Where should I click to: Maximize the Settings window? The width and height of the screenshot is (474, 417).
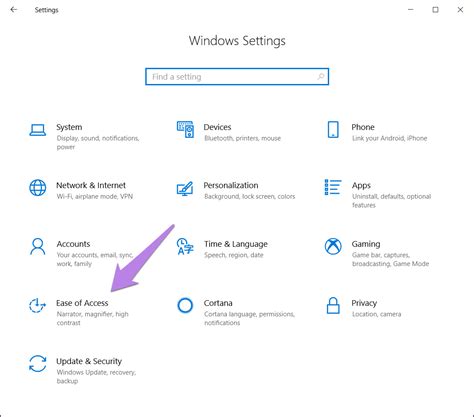[435, 10]
